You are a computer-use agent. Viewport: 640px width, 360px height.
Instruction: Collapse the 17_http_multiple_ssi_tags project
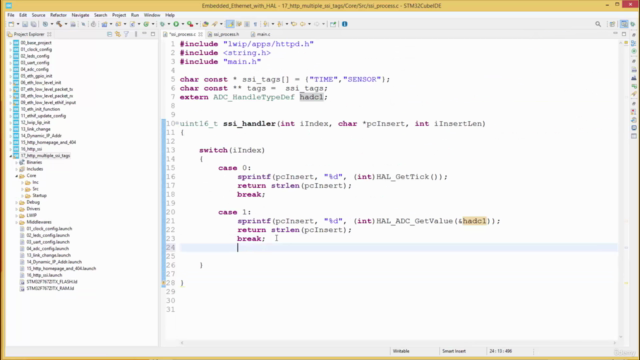(x=11, y=156)
